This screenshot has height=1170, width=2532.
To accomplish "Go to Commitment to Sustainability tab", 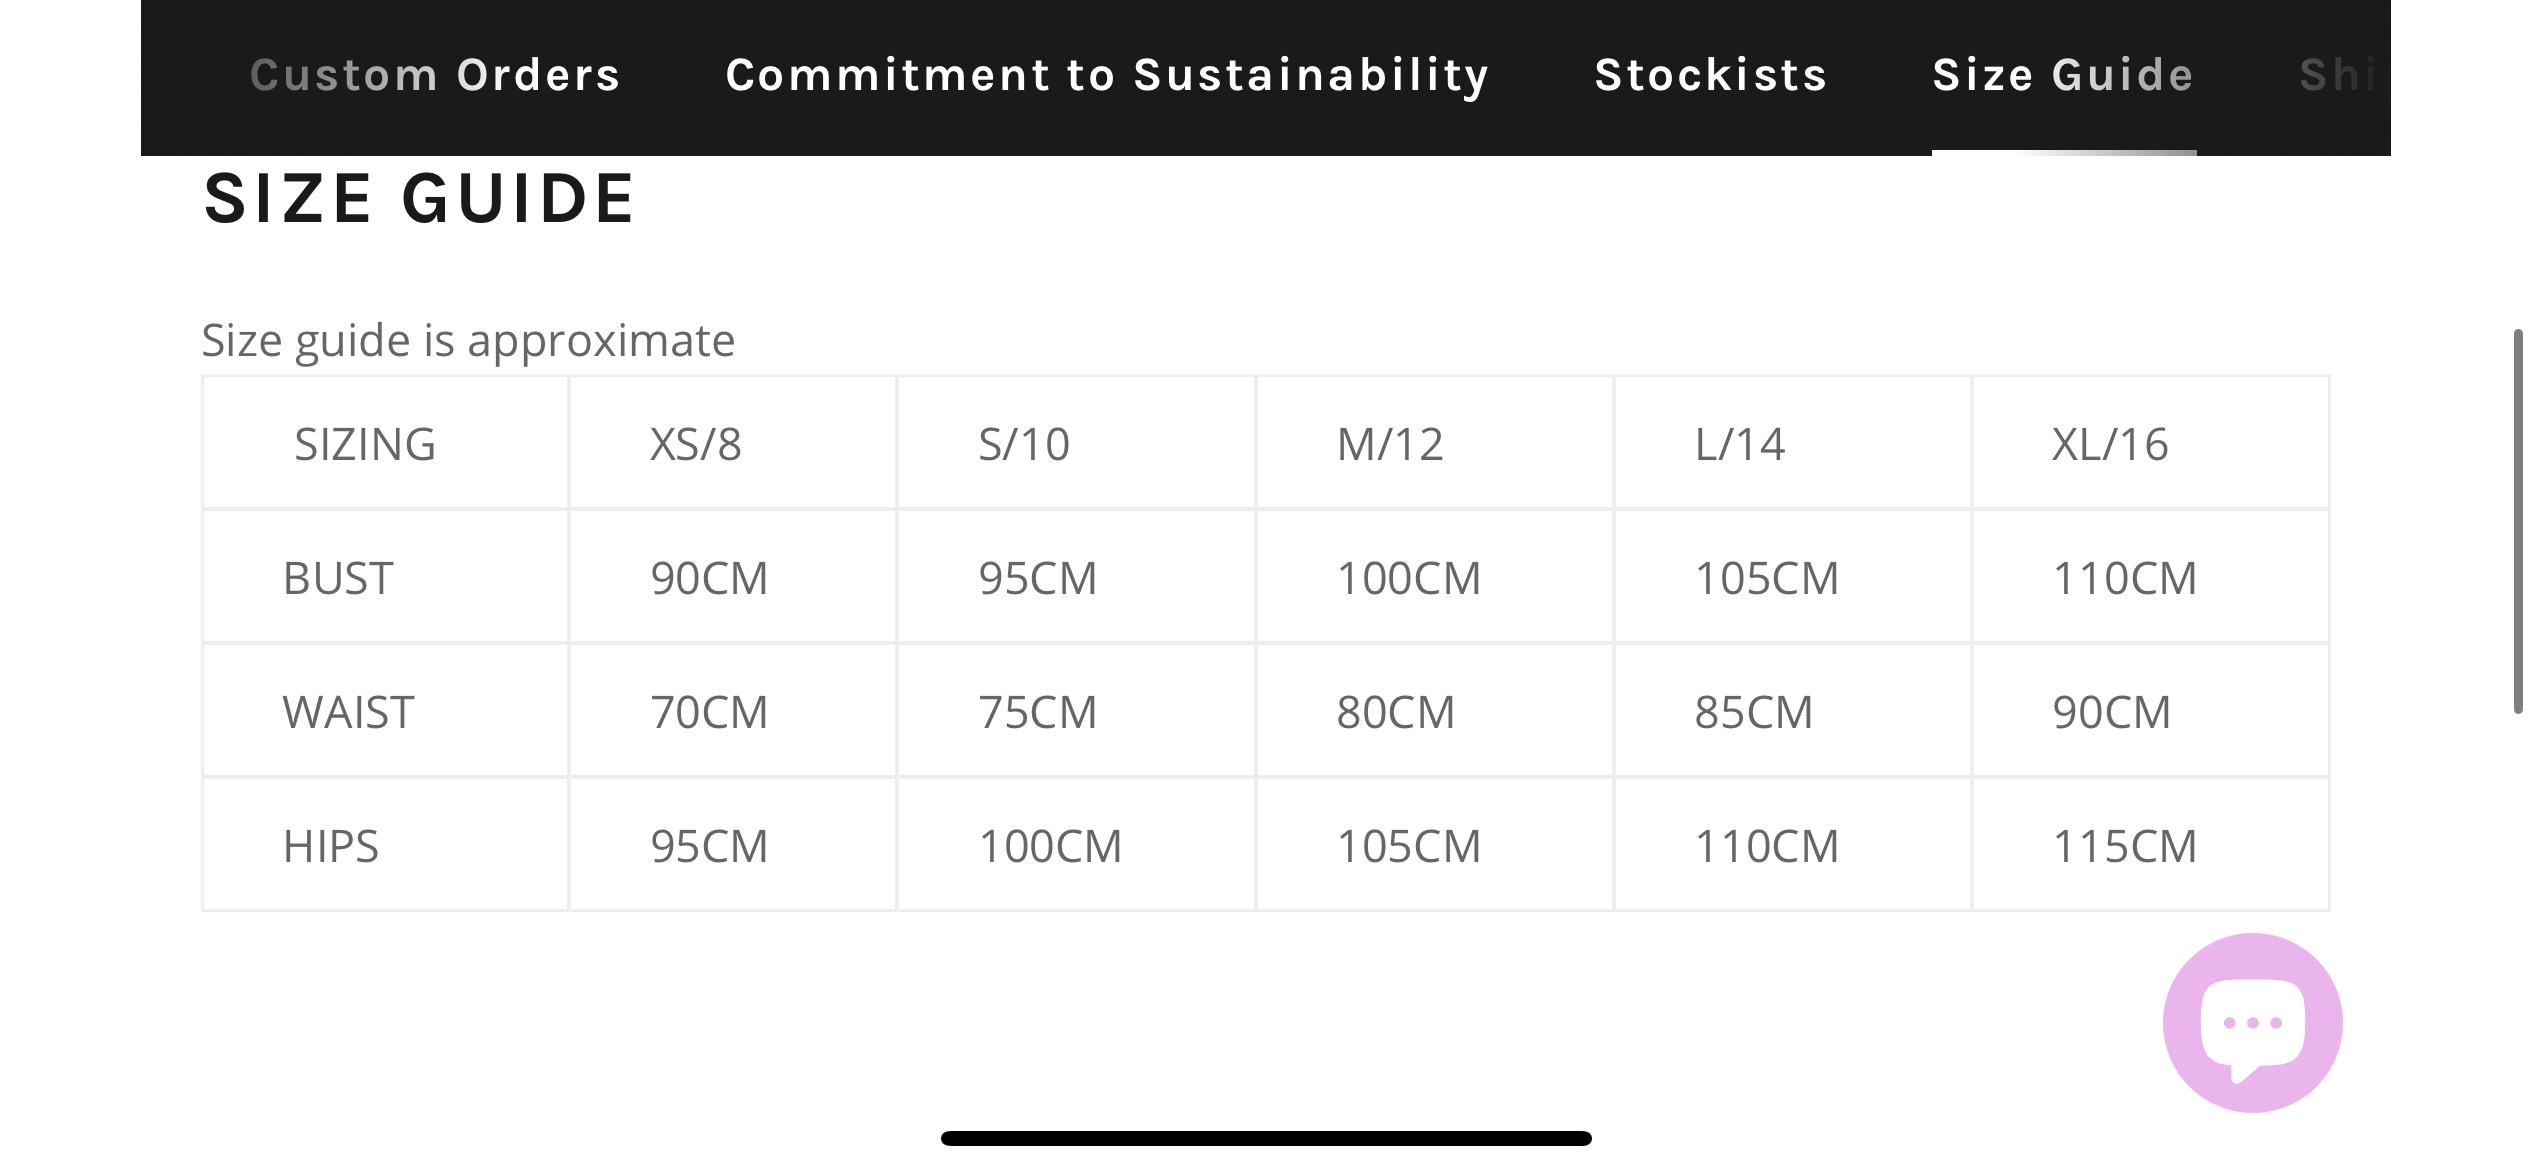I will pos(1107,76).
